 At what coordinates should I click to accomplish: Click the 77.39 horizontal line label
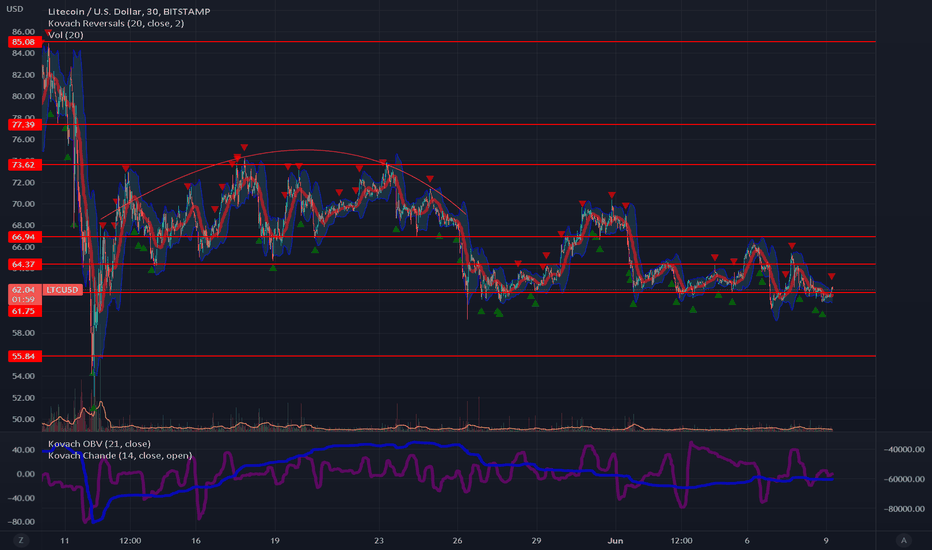point(24,124)
